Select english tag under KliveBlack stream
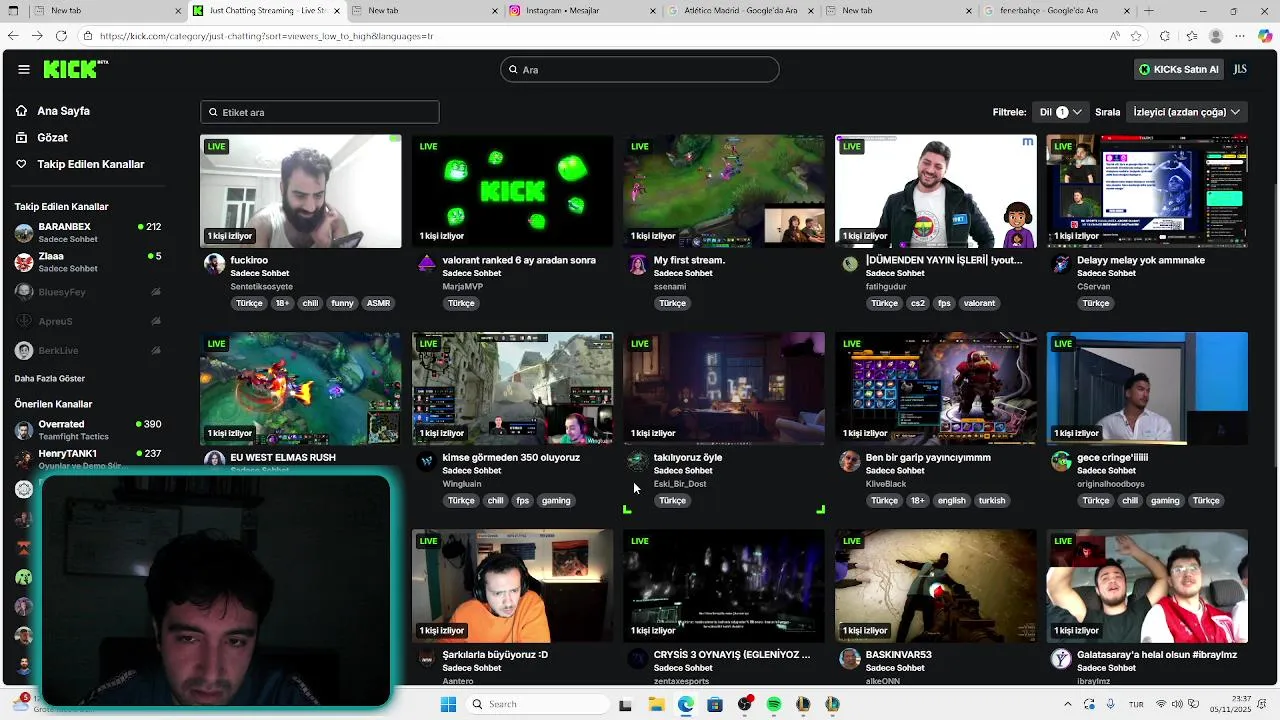Viewport: 1280px width, 720px height. (x=952, y=500)
